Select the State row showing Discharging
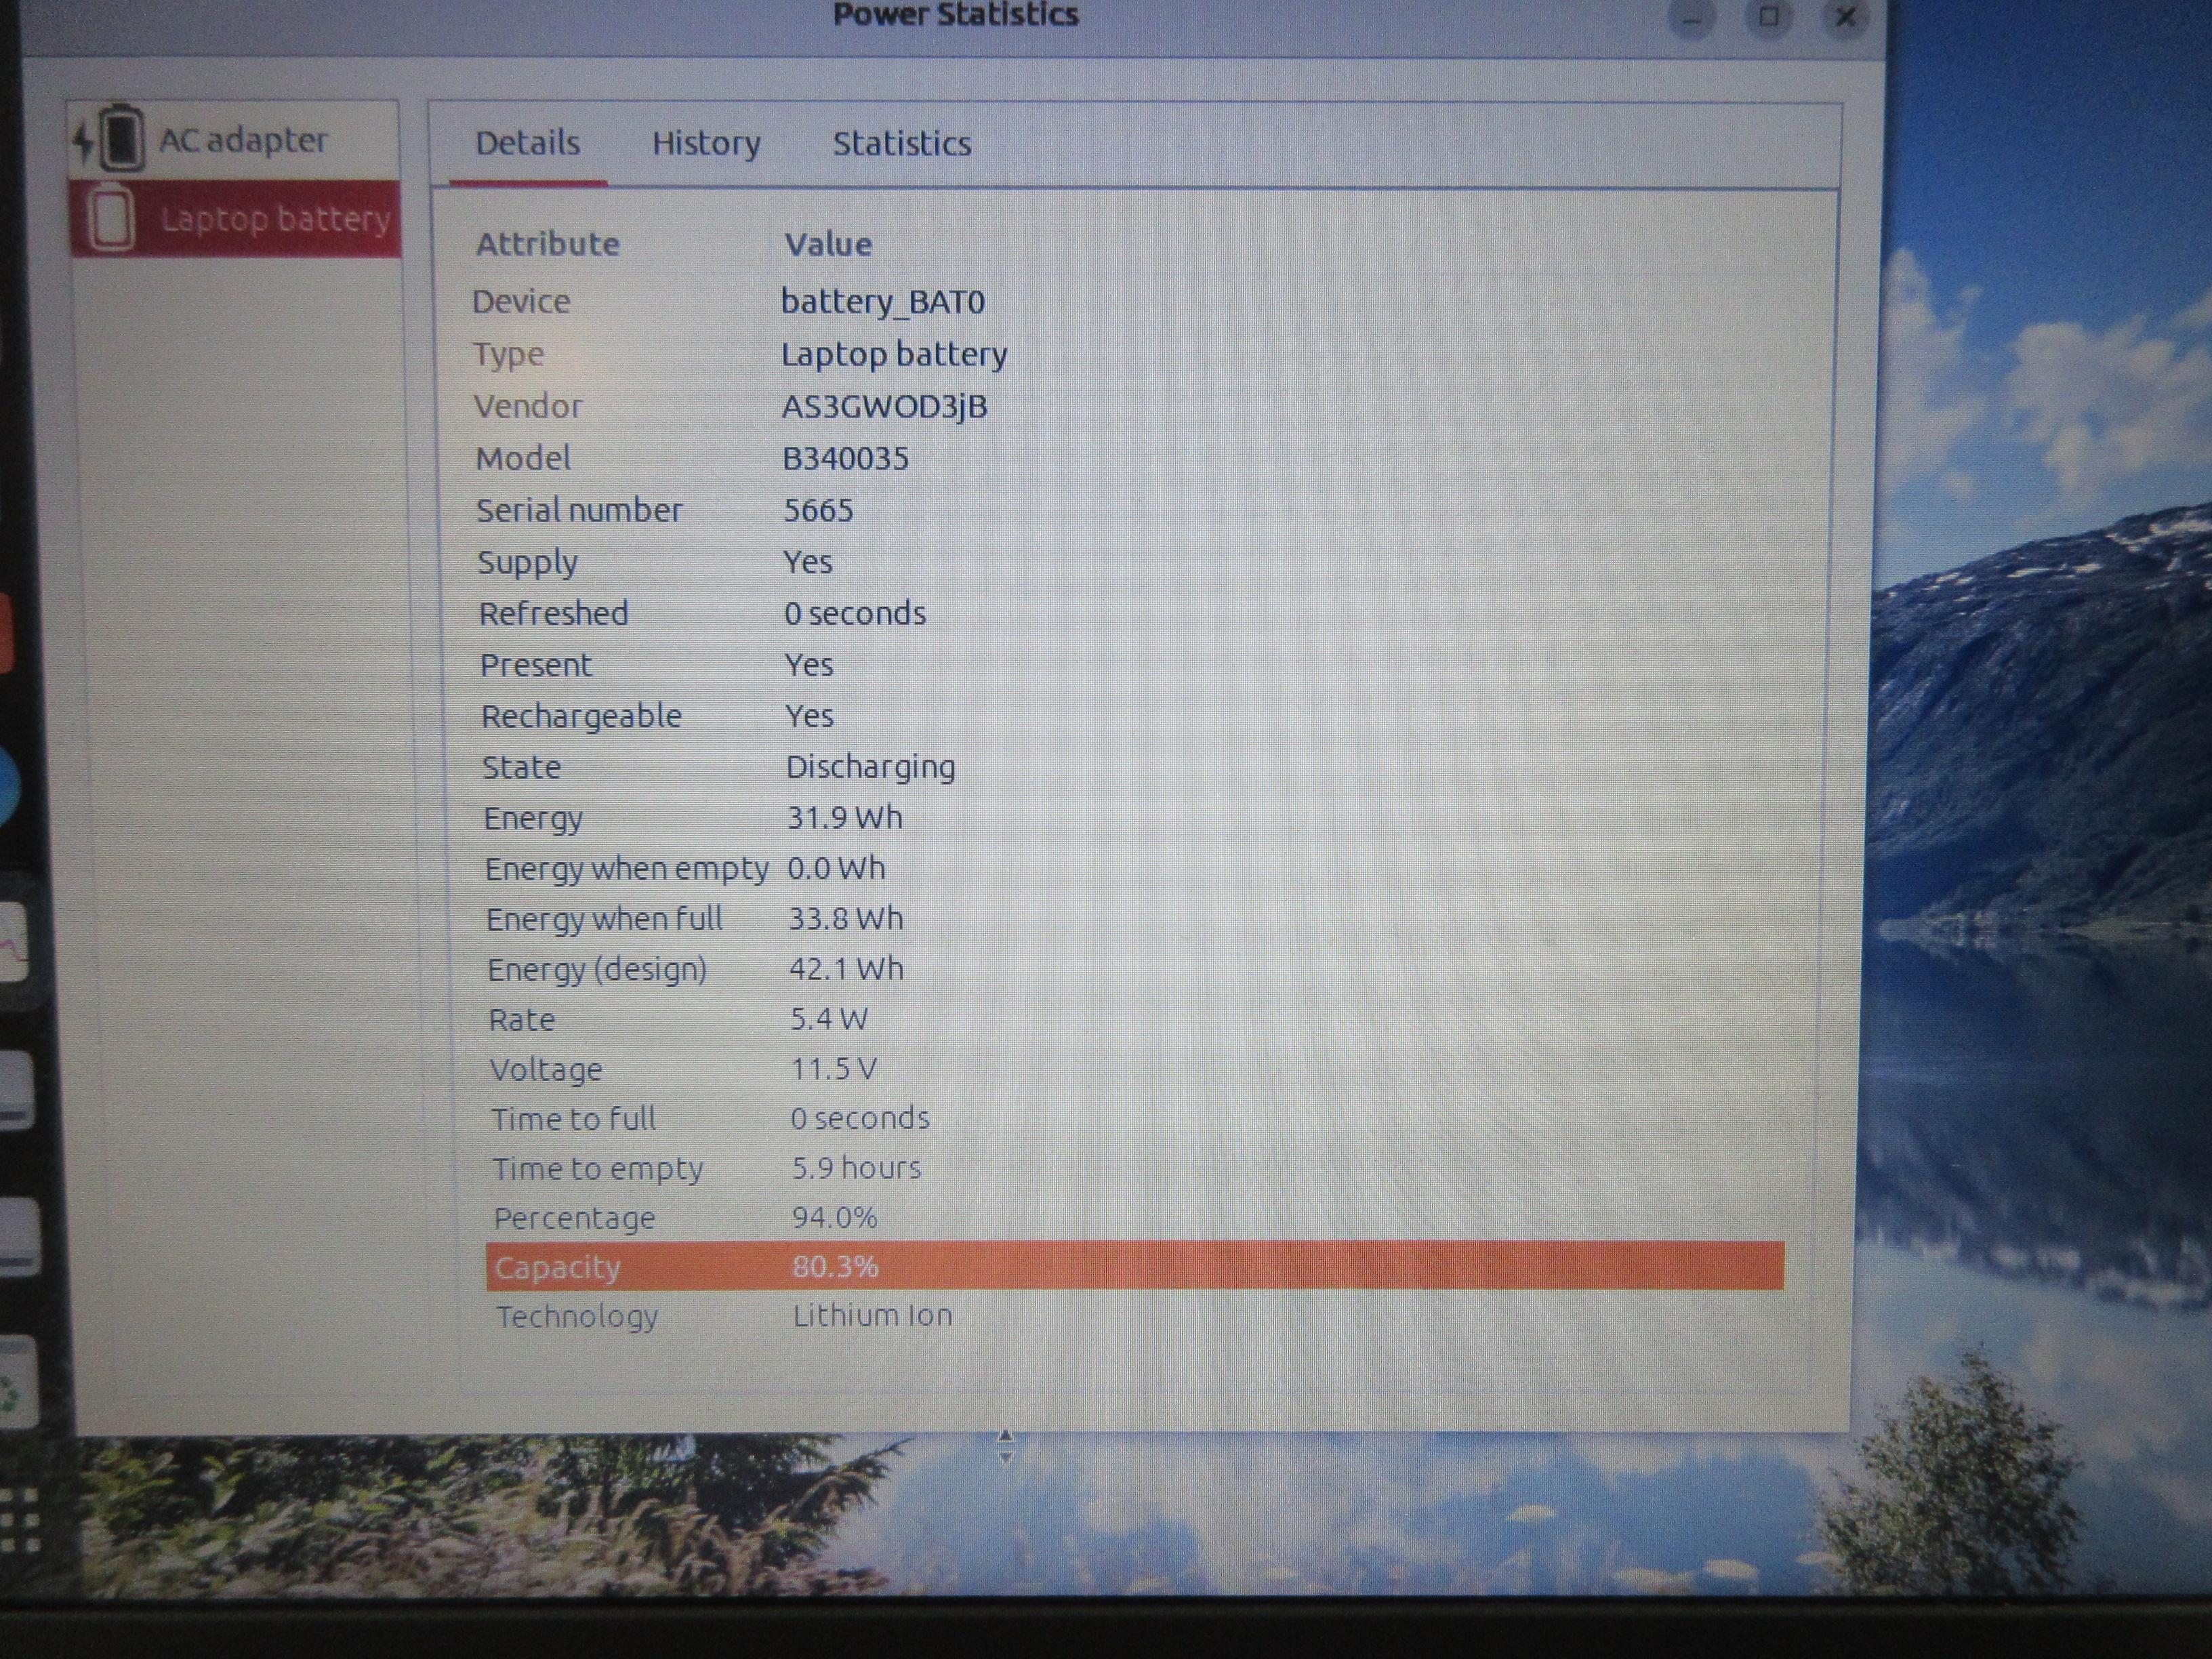Image resolution: width=2212 pixels, height=1659 pixels. coord(1130,767)
